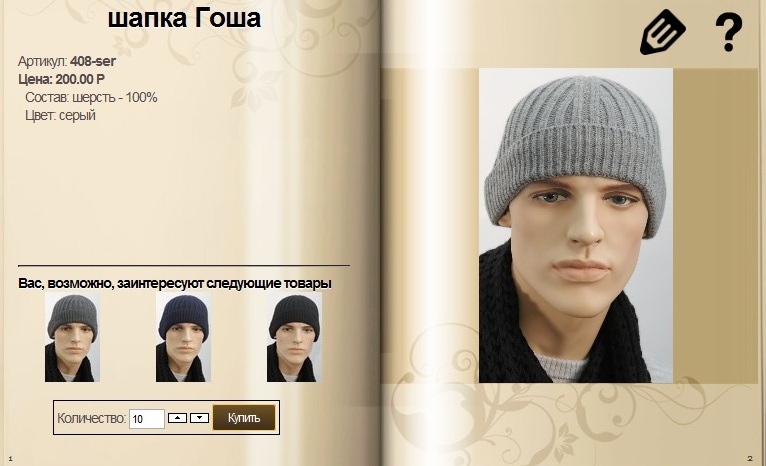Decrease quantity with down arrow
This screenshot has width=766, height=466.
199,418
